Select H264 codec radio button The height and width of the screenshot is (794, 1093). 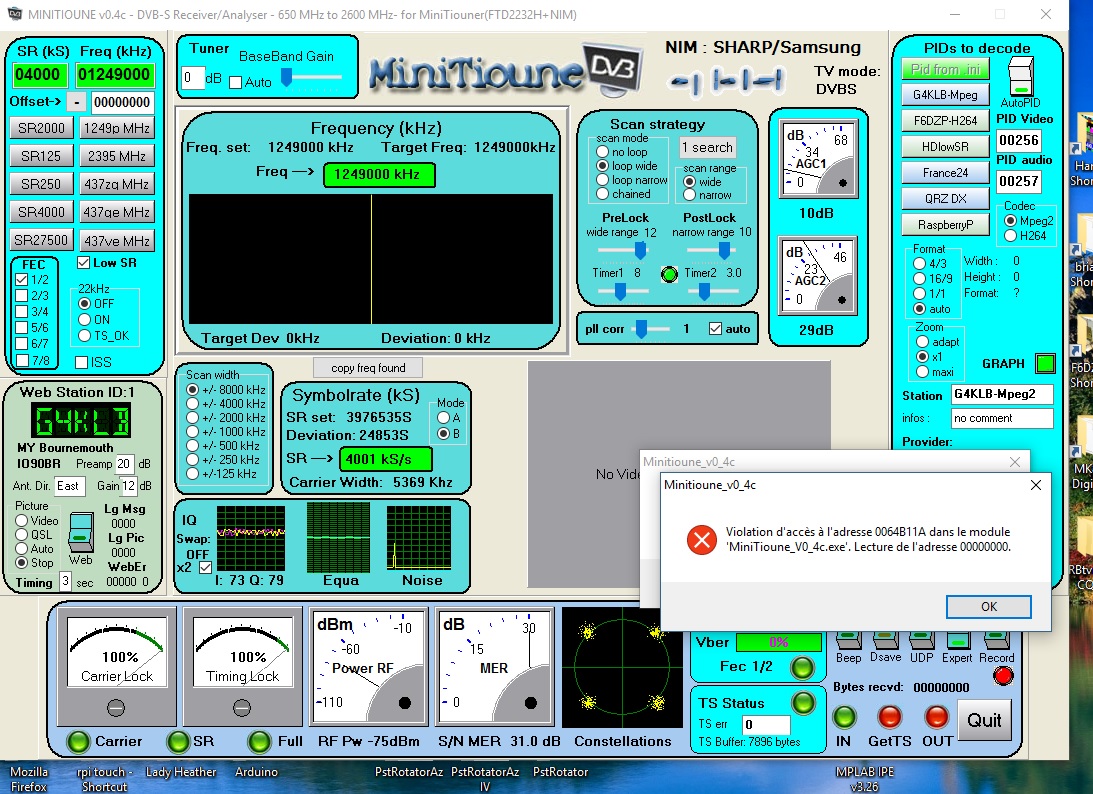coord(1010,236)
